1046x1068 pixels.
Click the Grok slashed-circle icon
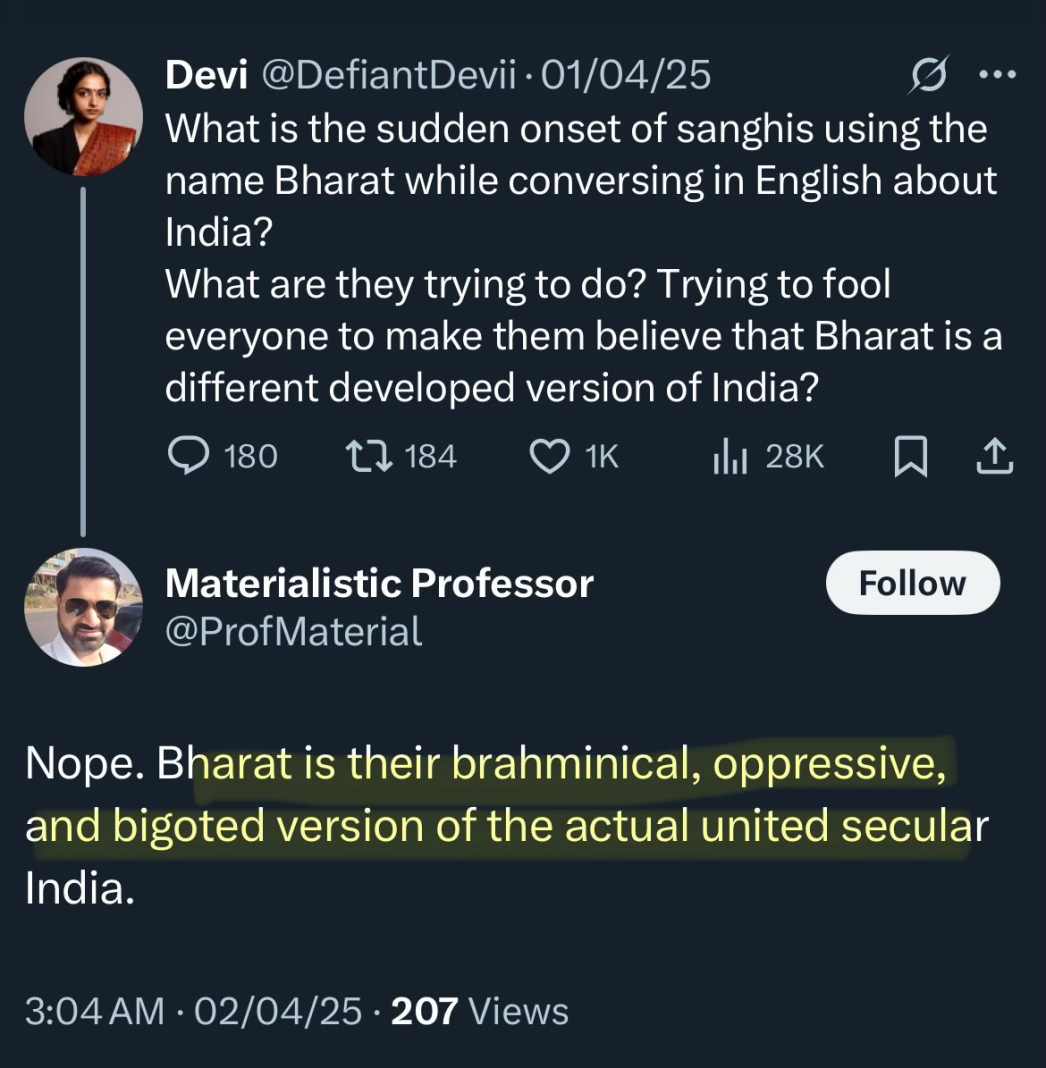coord(929,77)
